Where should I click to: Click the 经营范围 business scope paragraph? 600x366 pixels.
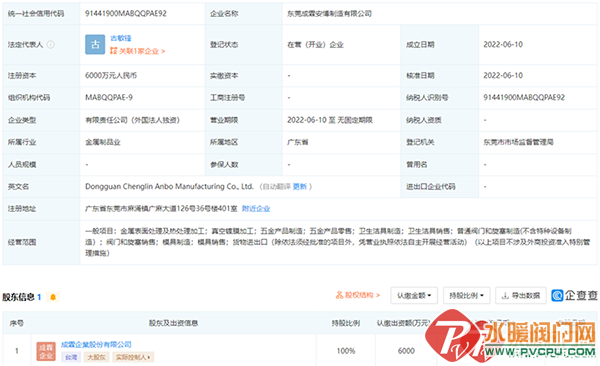coord(338,242)
